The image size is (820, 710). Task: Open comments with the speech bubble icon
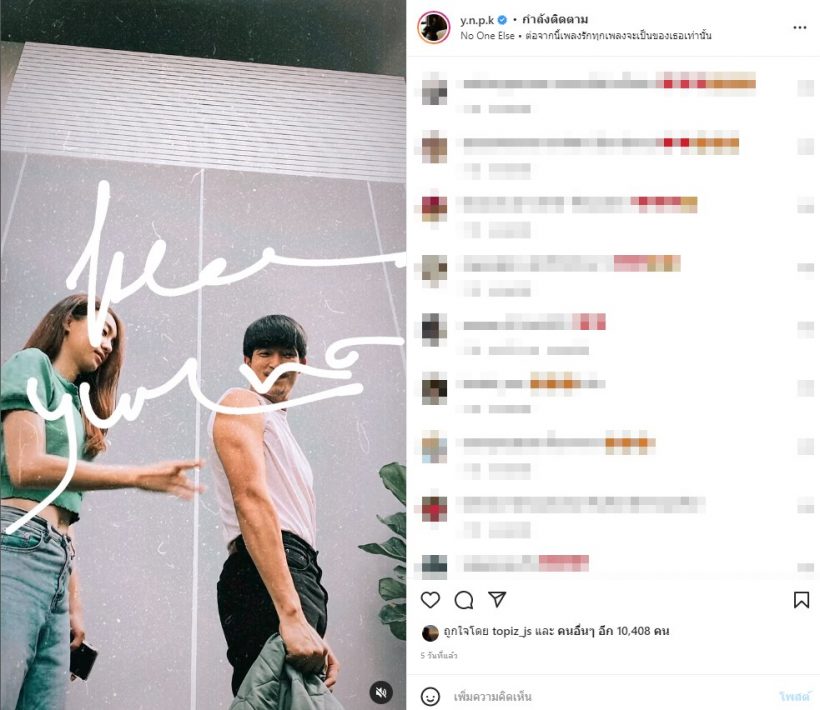coord(463,600)
